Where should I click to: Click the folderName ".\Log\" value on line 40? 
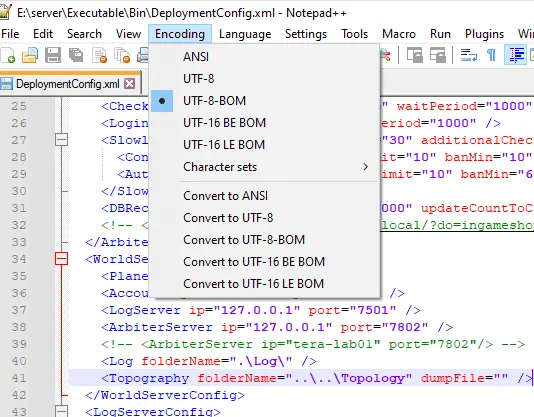tap(261, 361)
